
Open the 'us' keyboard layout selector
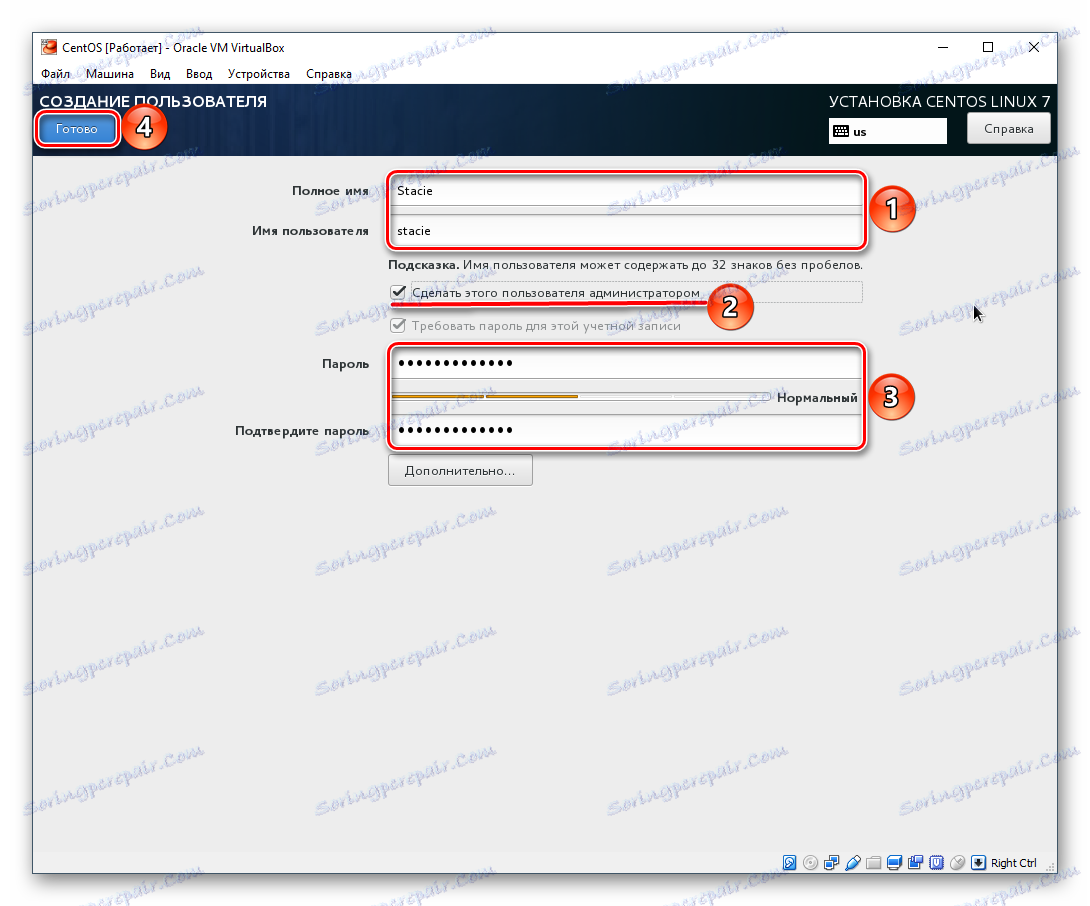pyautogui.click(x=886, y=130)
